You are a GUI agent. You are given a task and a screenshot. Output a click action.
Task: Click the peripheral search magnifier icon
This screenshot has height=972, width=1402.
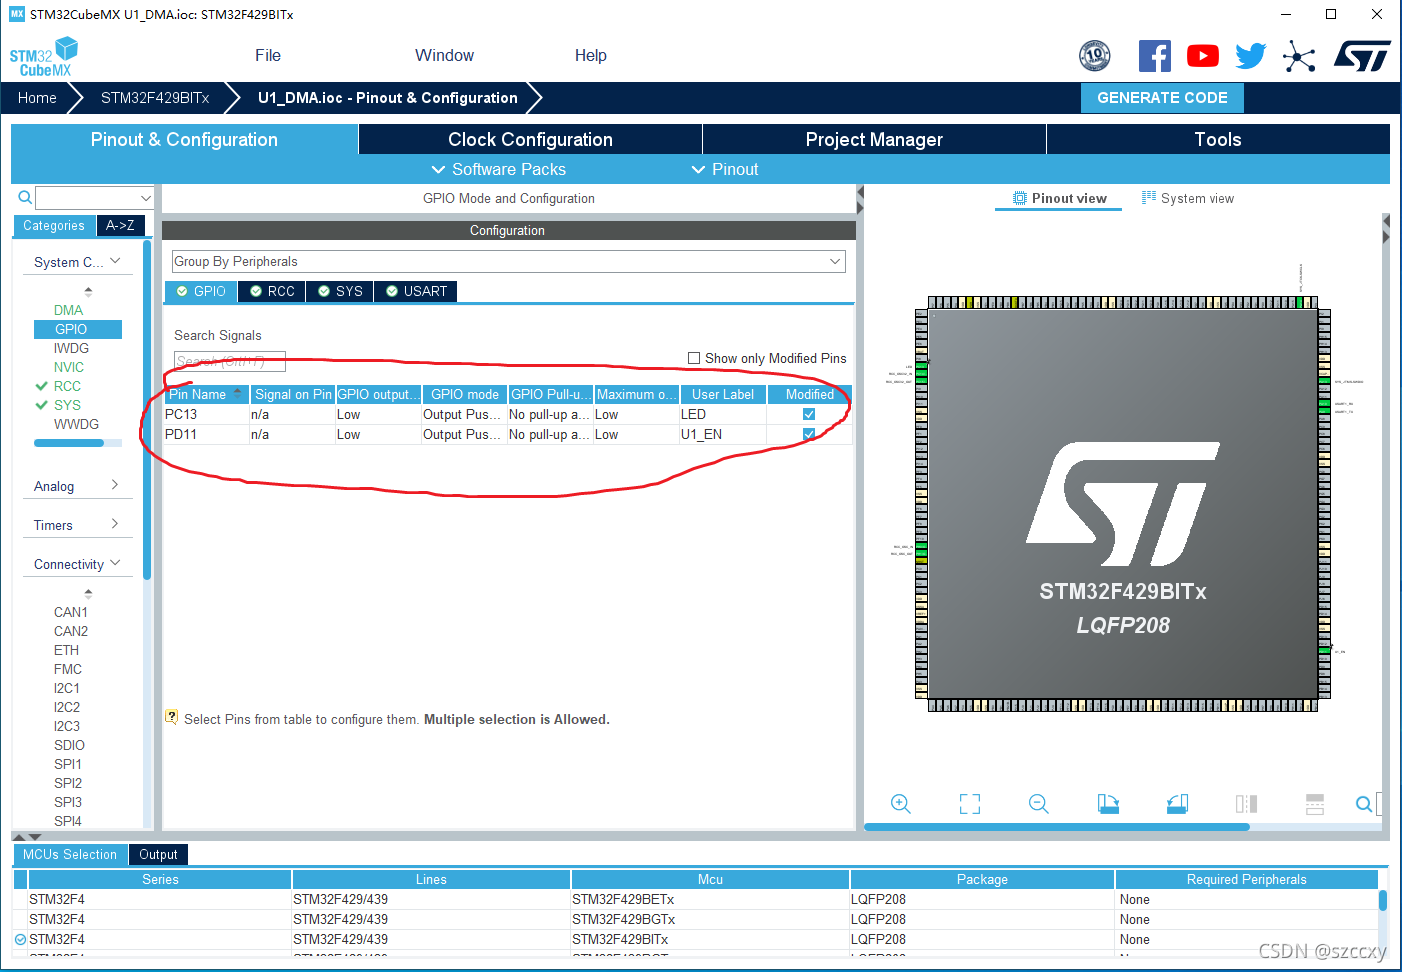25,198
